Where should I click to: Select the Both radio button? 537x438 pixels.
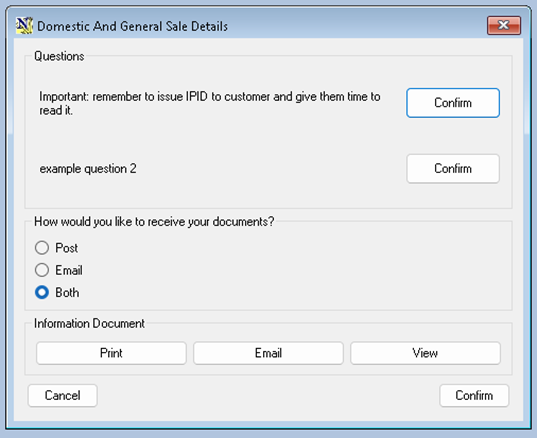[42, 292]
